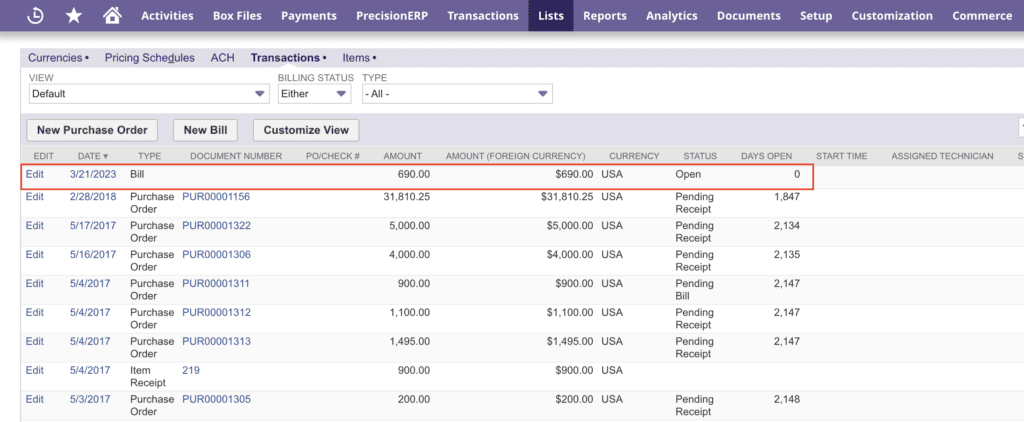Image resolution: width=1024 pixels, height=422 pixels.
Task: Edit the 3/21/2023 Bill row
Action: 35,174
